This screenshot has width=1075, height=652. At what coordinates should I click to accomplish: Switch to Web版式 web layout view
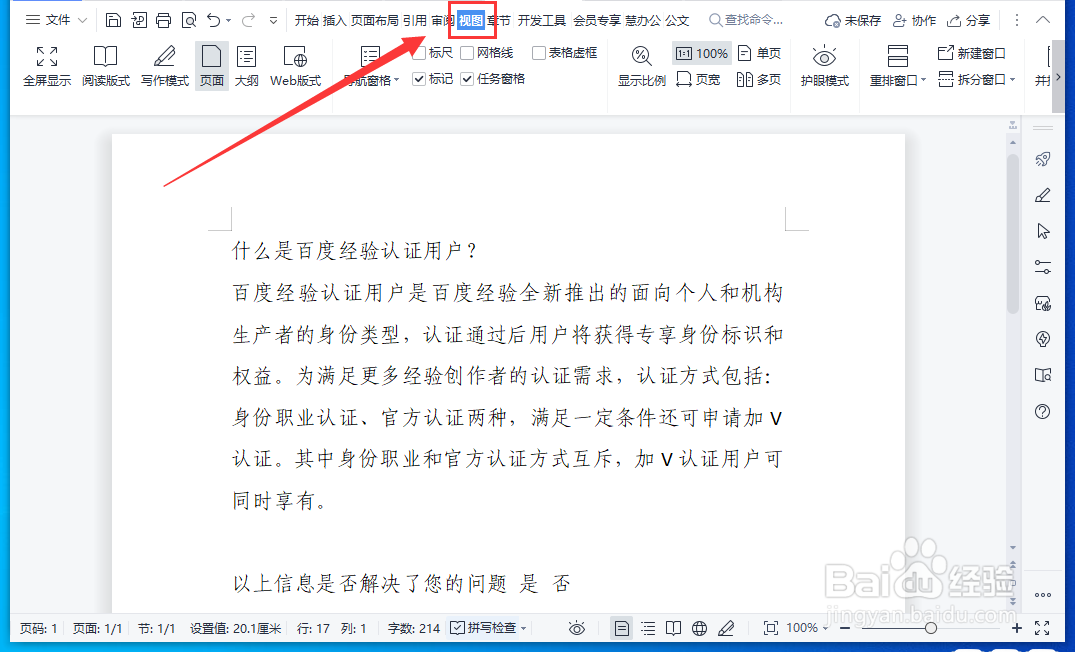click(294, 65)
